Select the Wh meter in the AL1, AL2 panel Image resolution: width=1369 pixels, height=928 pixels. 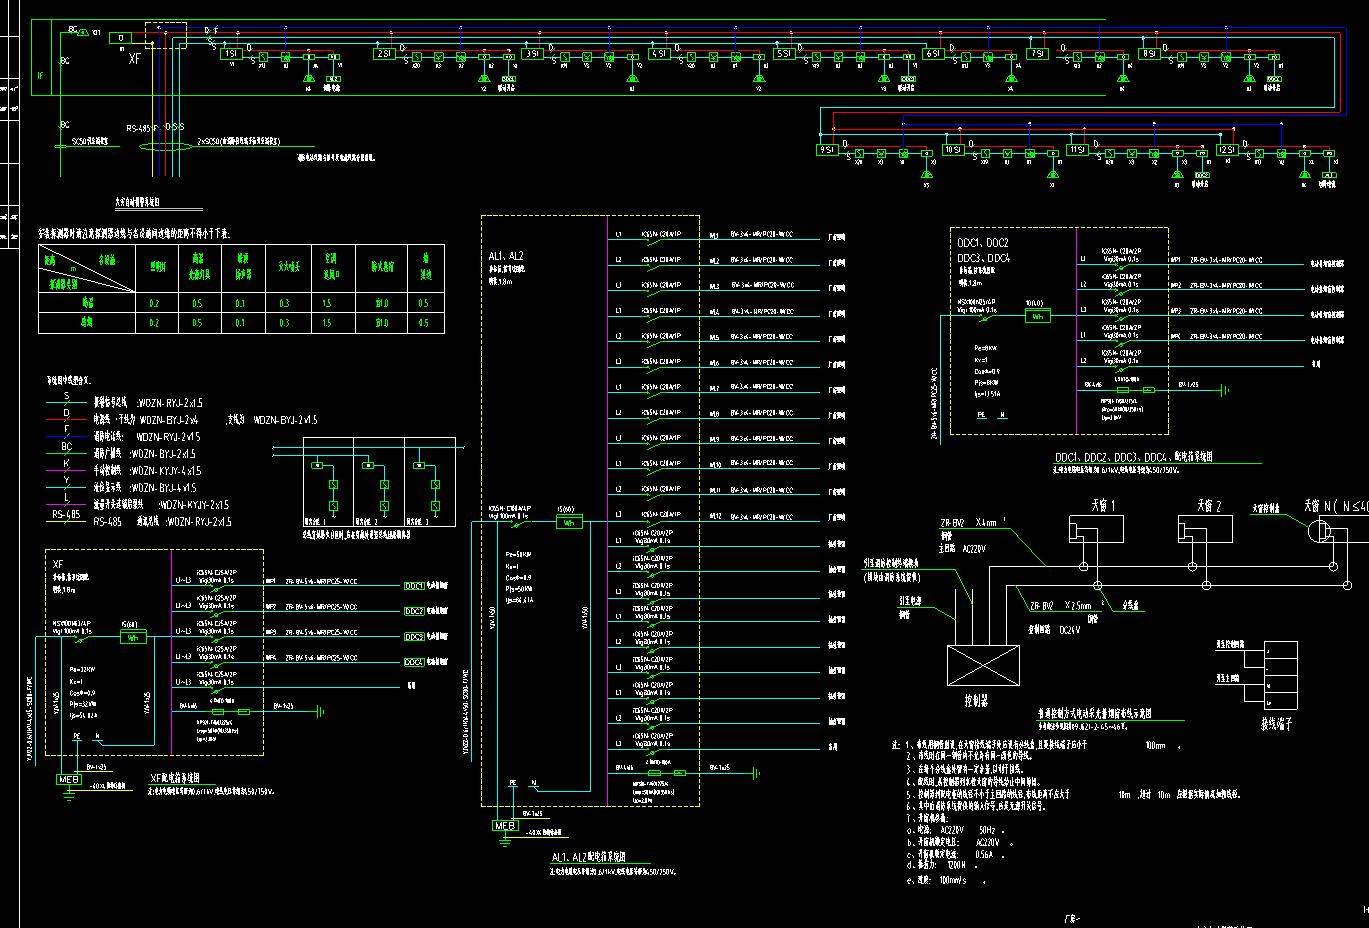pyautogui.click(x=569, y=522)
